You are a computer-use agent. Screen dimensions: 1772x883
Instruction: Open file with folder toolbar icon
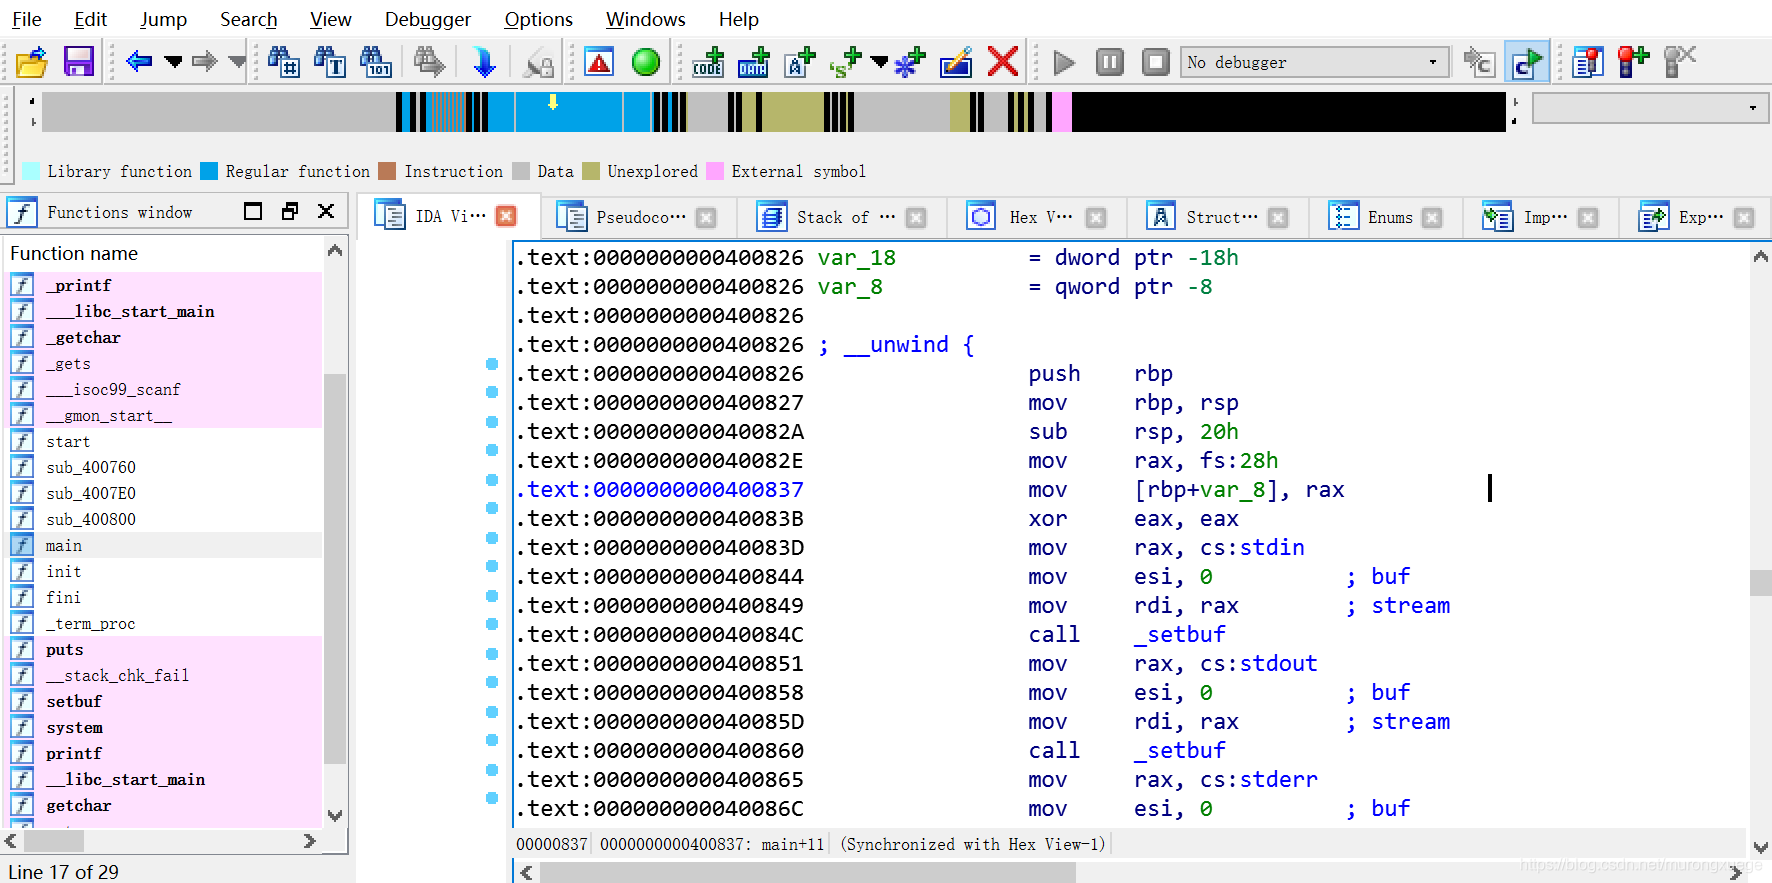tap(32, 62)
